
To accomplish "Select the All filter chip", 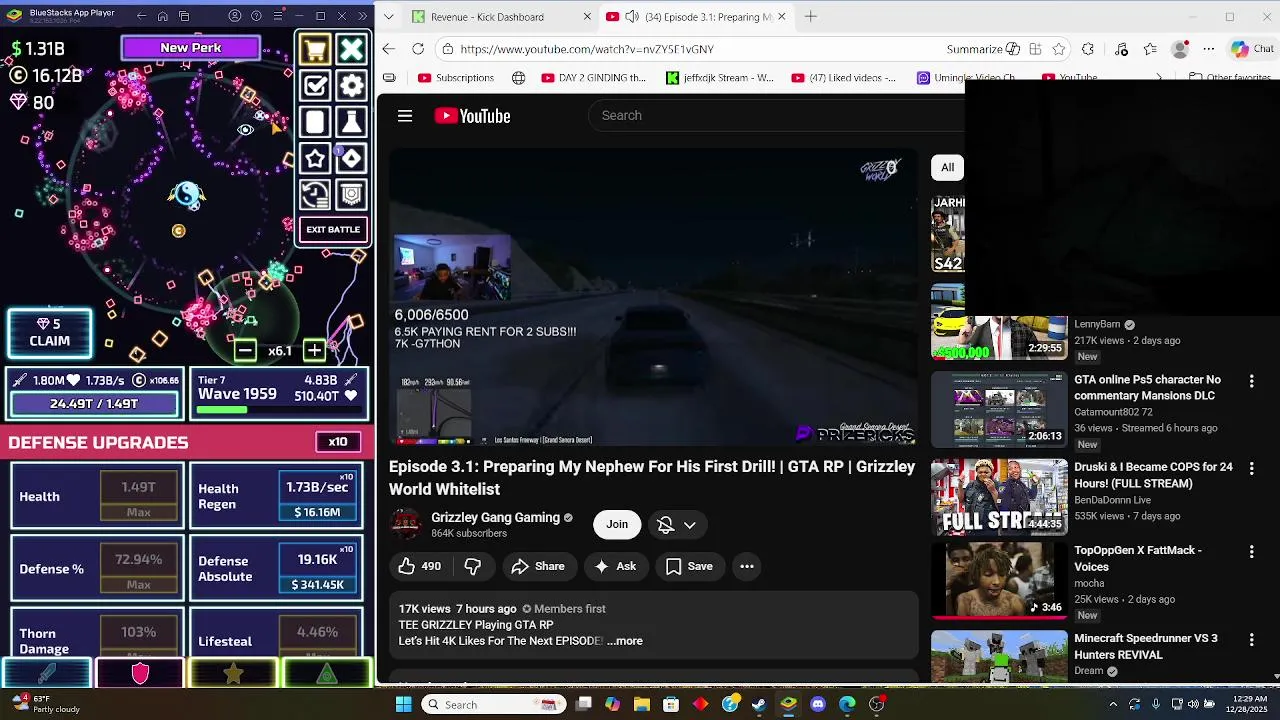I will (947, 167).
